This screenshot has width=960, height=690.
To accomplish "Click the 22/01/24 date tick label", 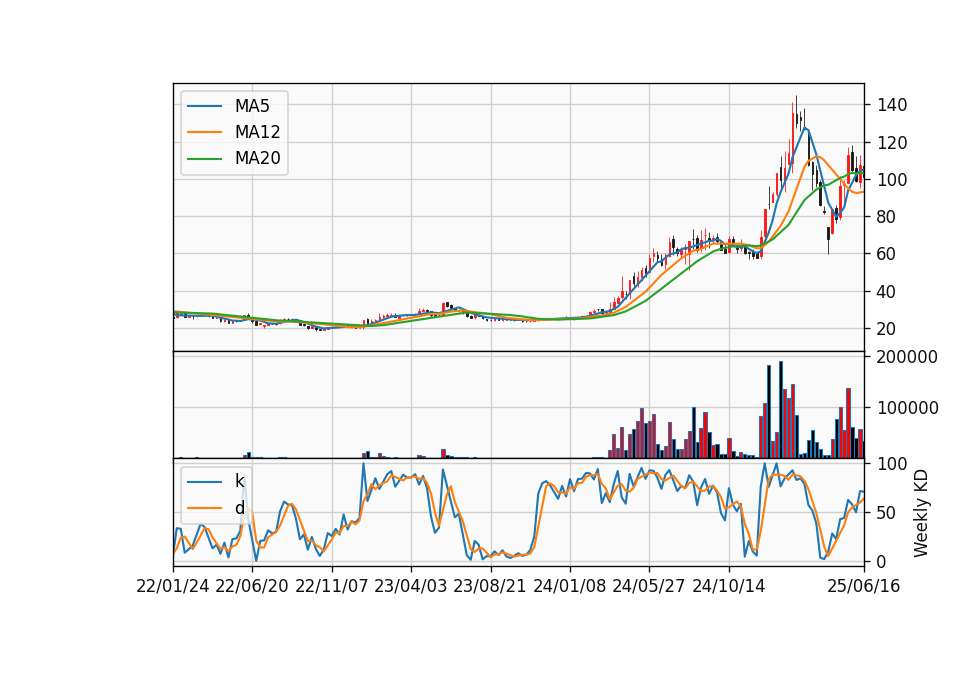I will pos(173,586).
